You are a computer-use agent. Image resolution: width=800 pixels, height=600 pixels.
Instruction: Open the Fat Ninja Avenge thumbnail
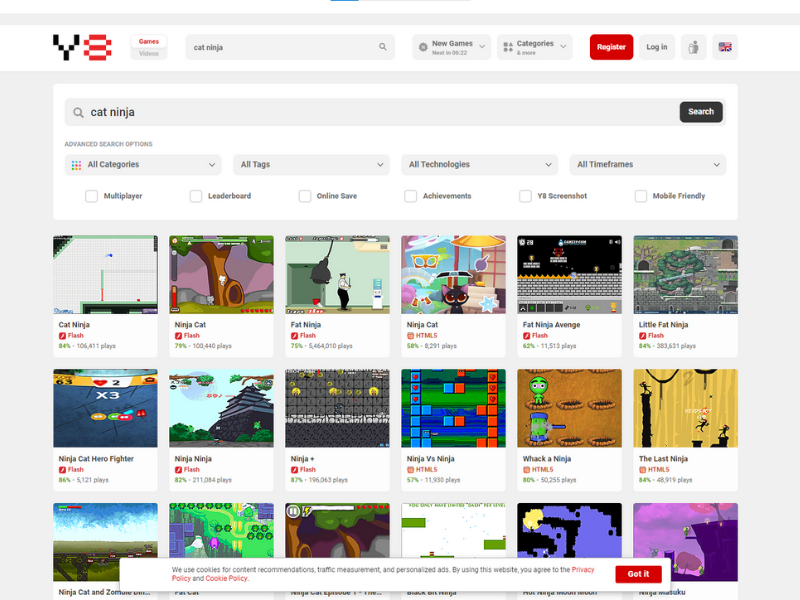(x=569, y=274)
